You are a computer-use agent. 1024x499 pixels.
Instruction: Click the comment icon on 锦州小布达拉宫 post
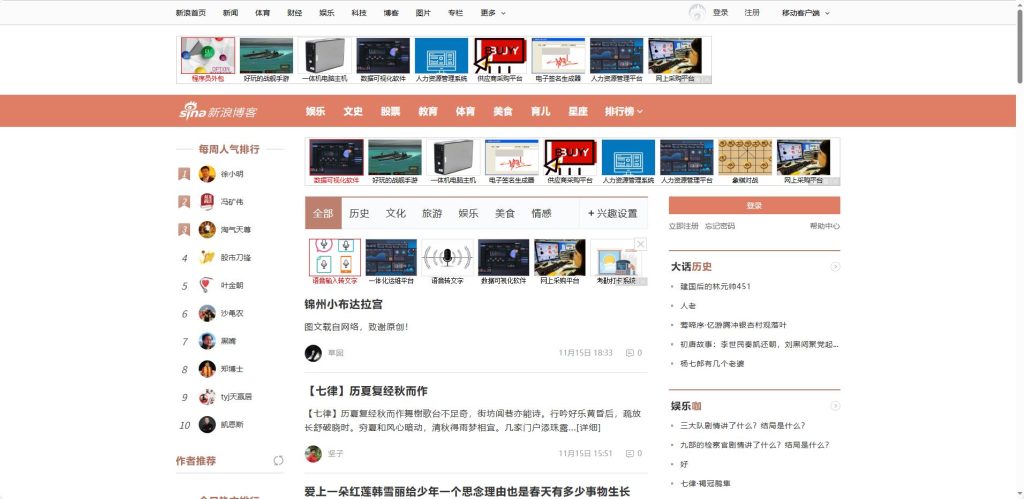[x=630, y=353]
